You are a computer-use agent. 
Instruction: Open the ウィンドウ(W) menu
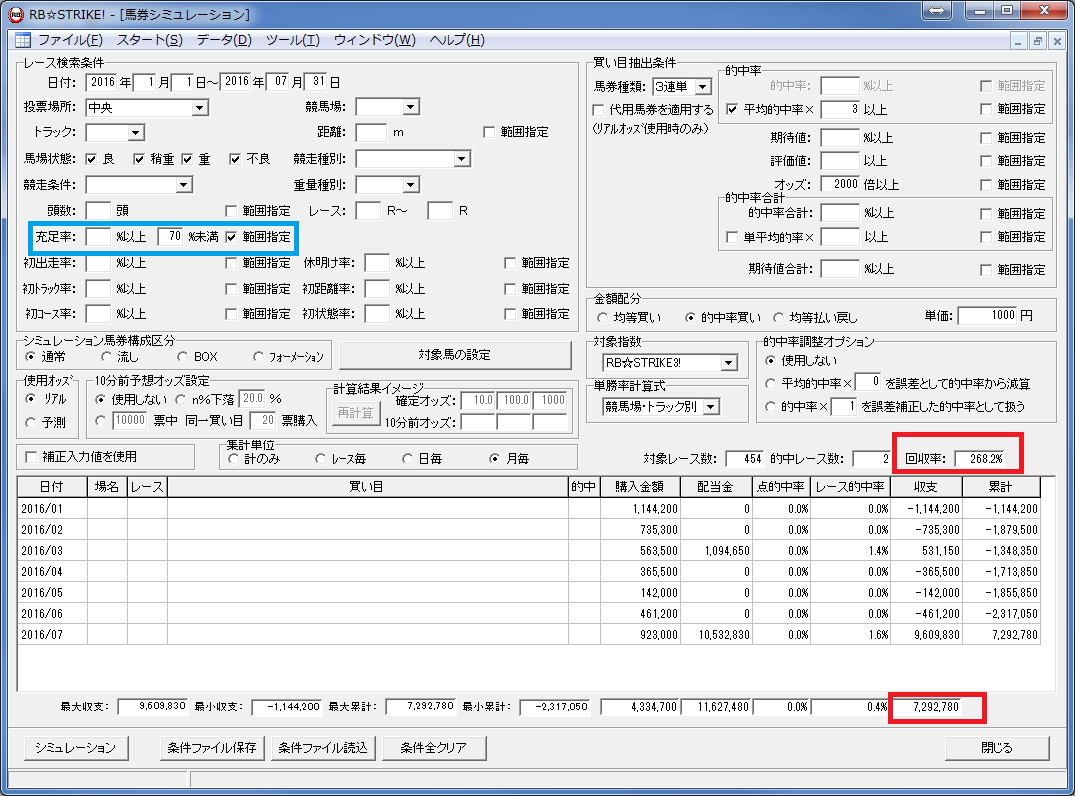point(374,40)
